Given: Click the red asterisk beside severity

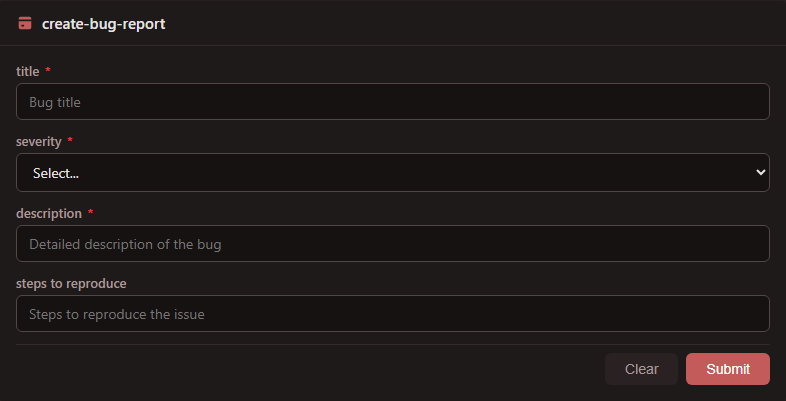Looking at the screenshot, I should point(70,142).
